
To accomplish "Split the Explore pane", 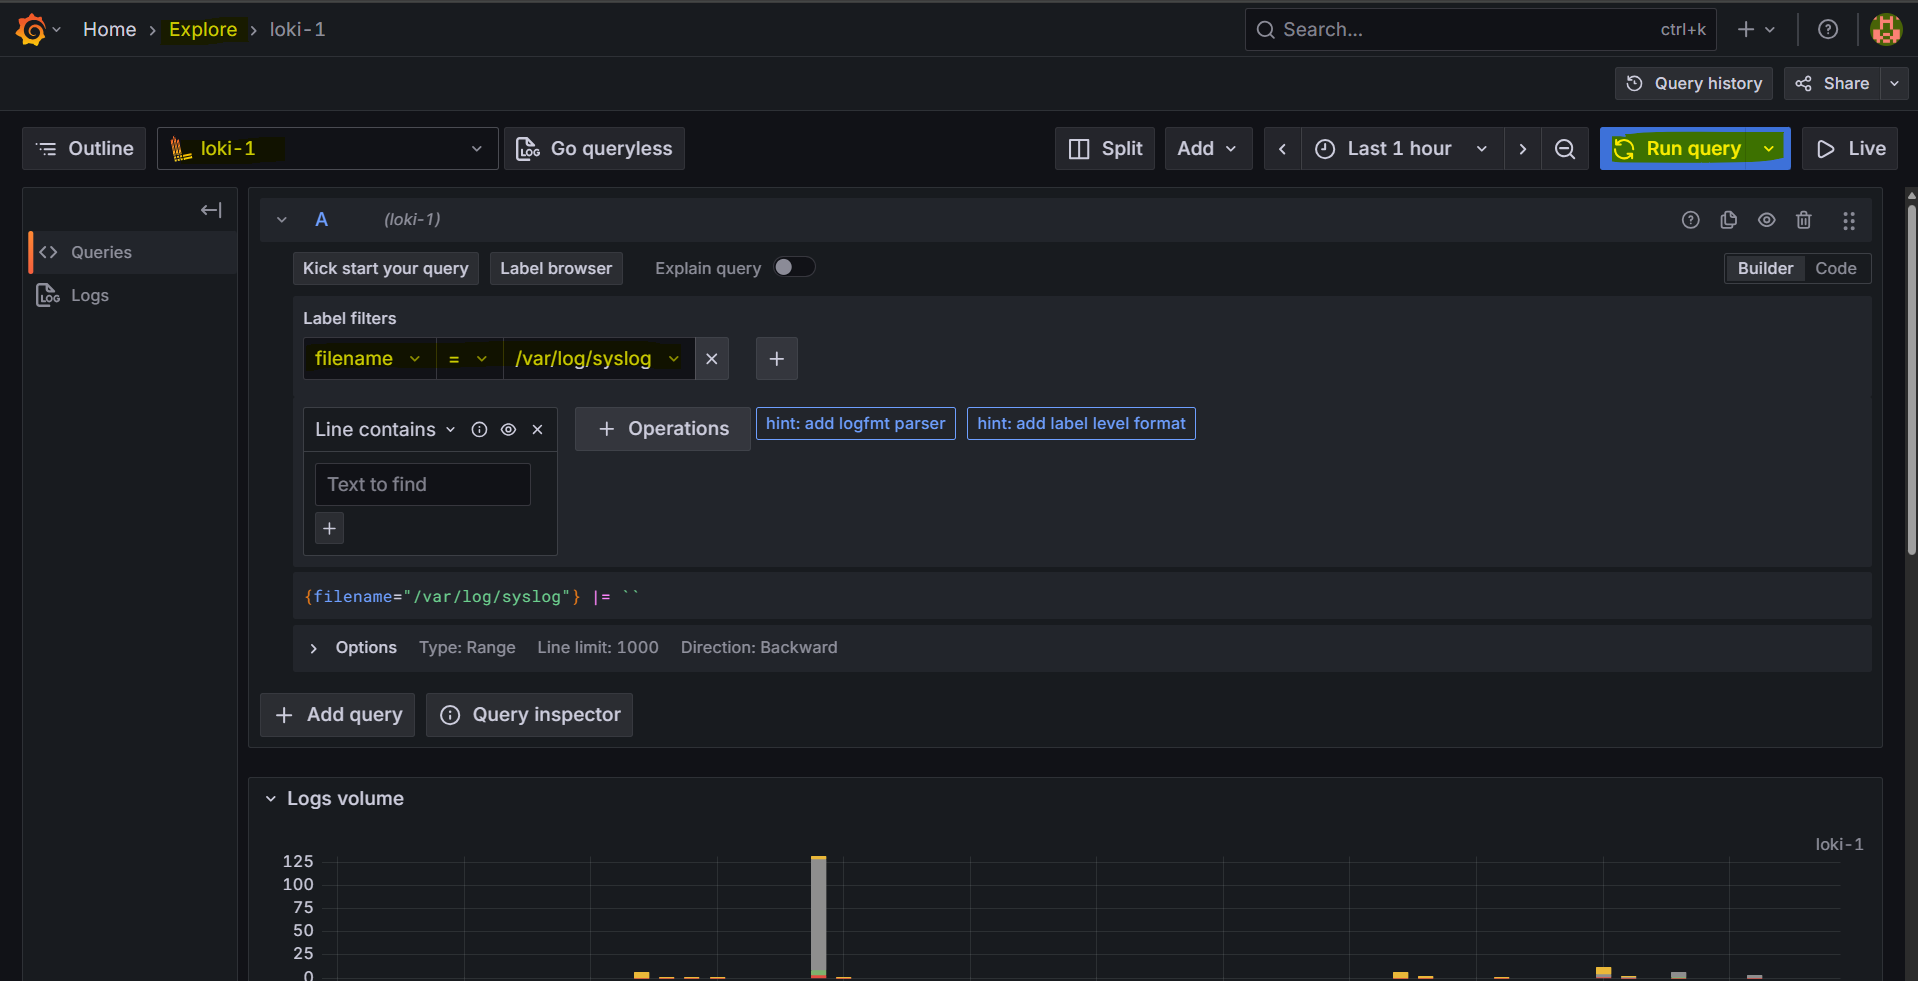I will (1105, 149).
